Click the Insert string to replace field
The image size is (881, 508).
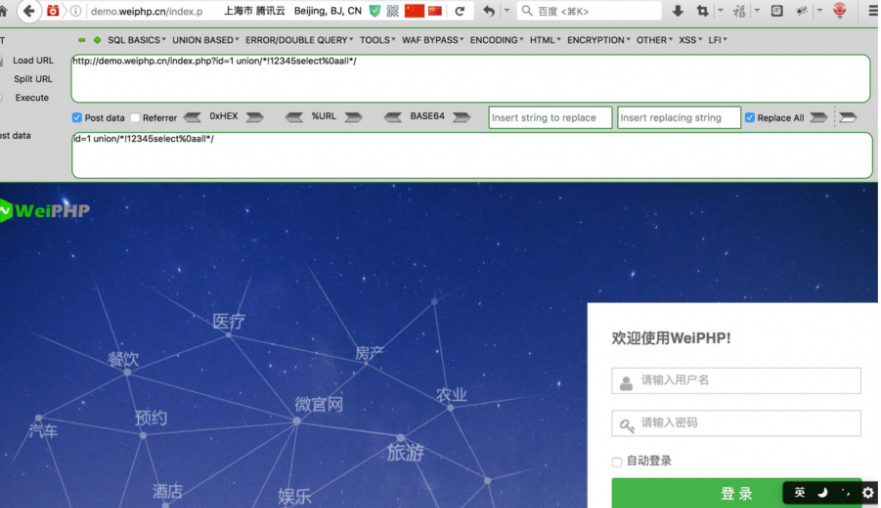point(550,117)
